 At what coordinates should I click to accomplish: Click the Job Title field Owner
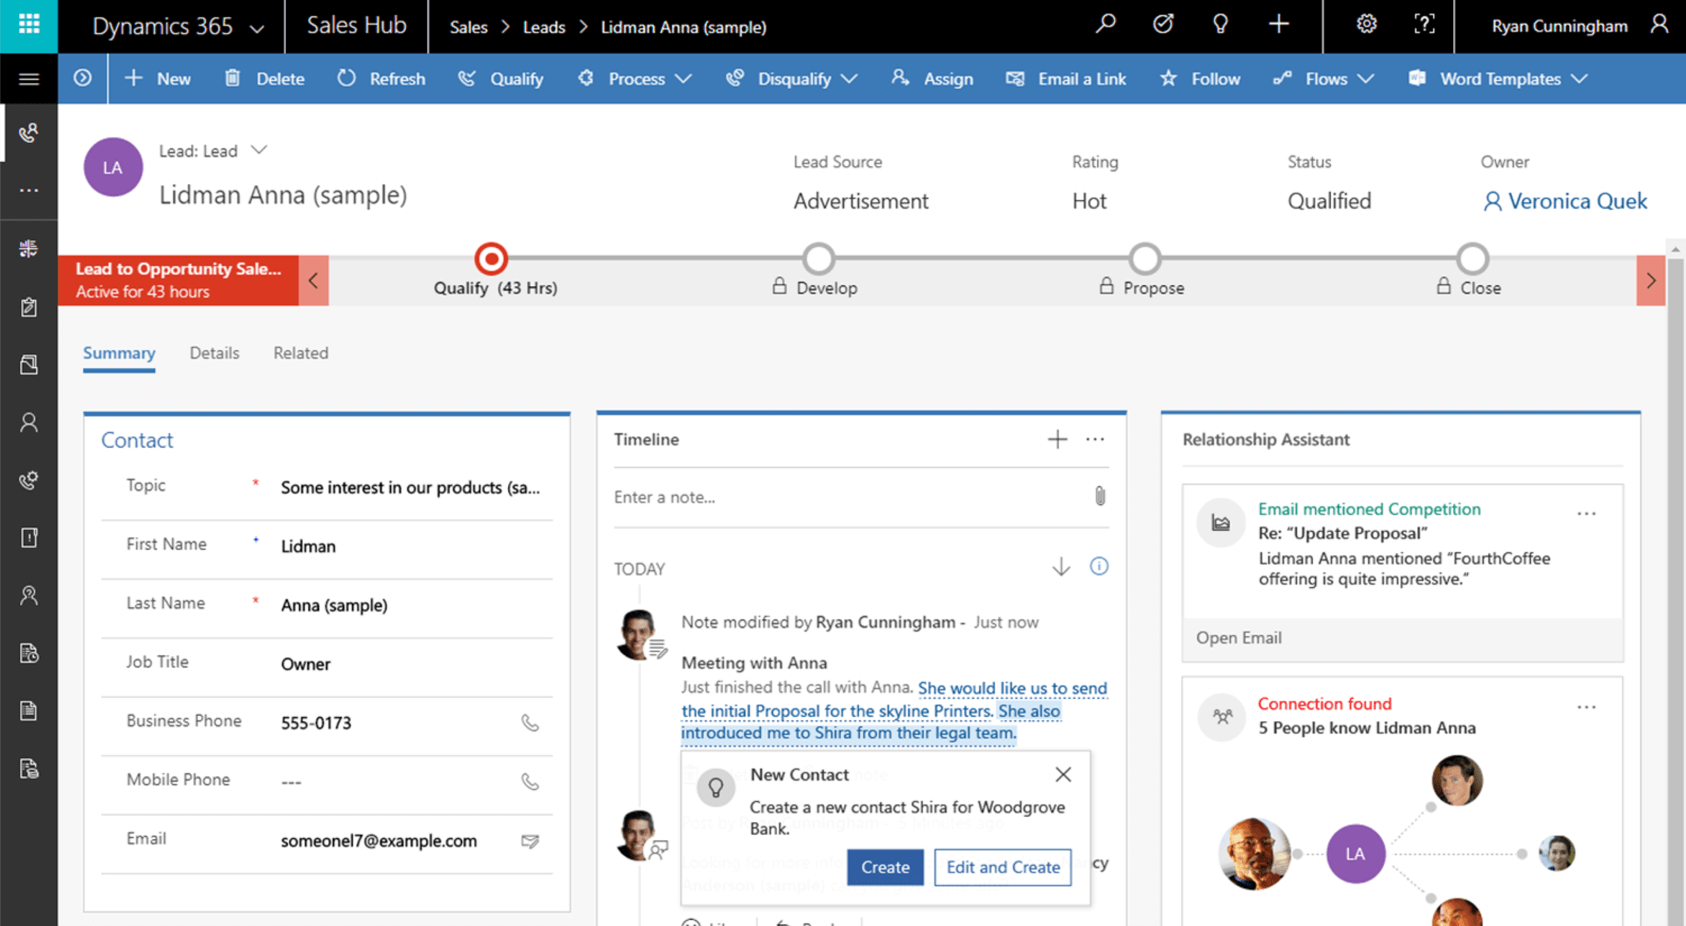(416, 664)
